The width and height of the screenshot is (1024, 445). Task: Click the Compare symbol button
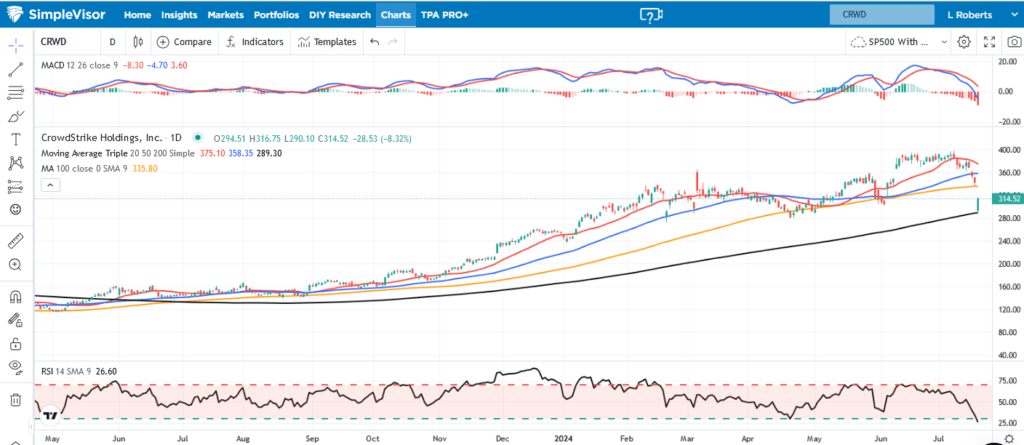click(184, 42)
